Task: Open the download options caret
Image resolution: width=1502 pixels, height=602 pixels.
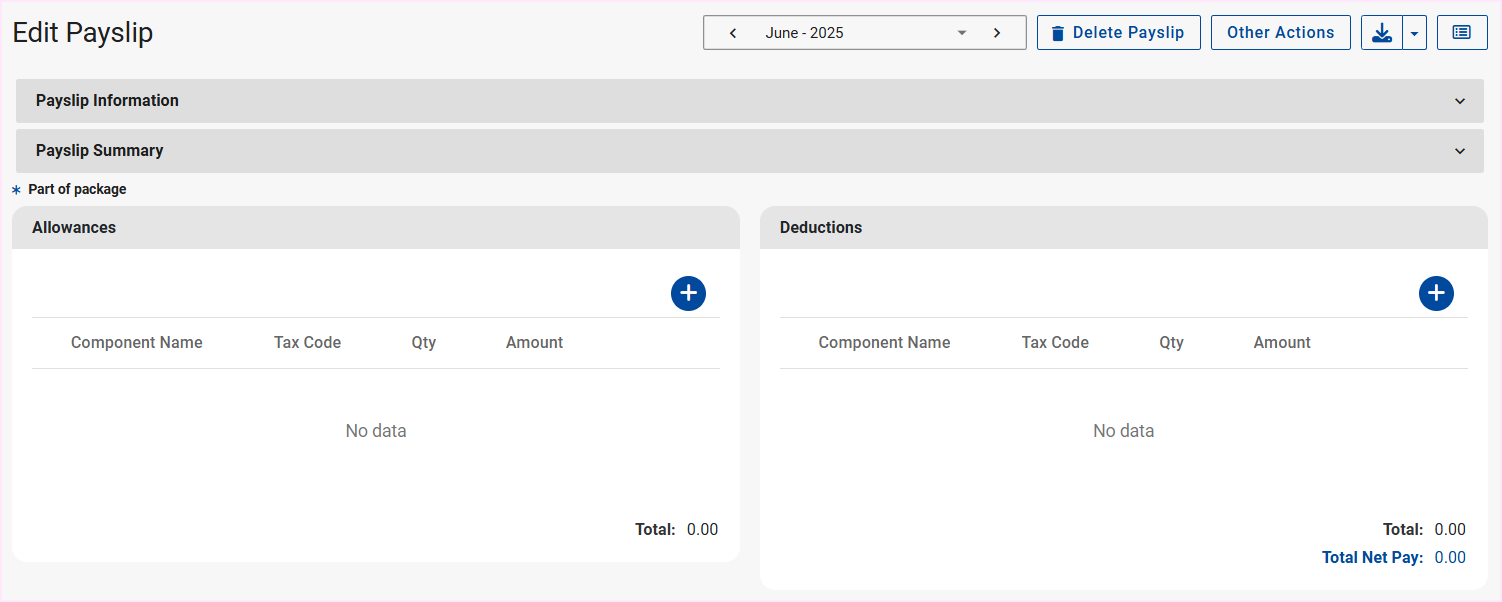Action: point(1414,33)
